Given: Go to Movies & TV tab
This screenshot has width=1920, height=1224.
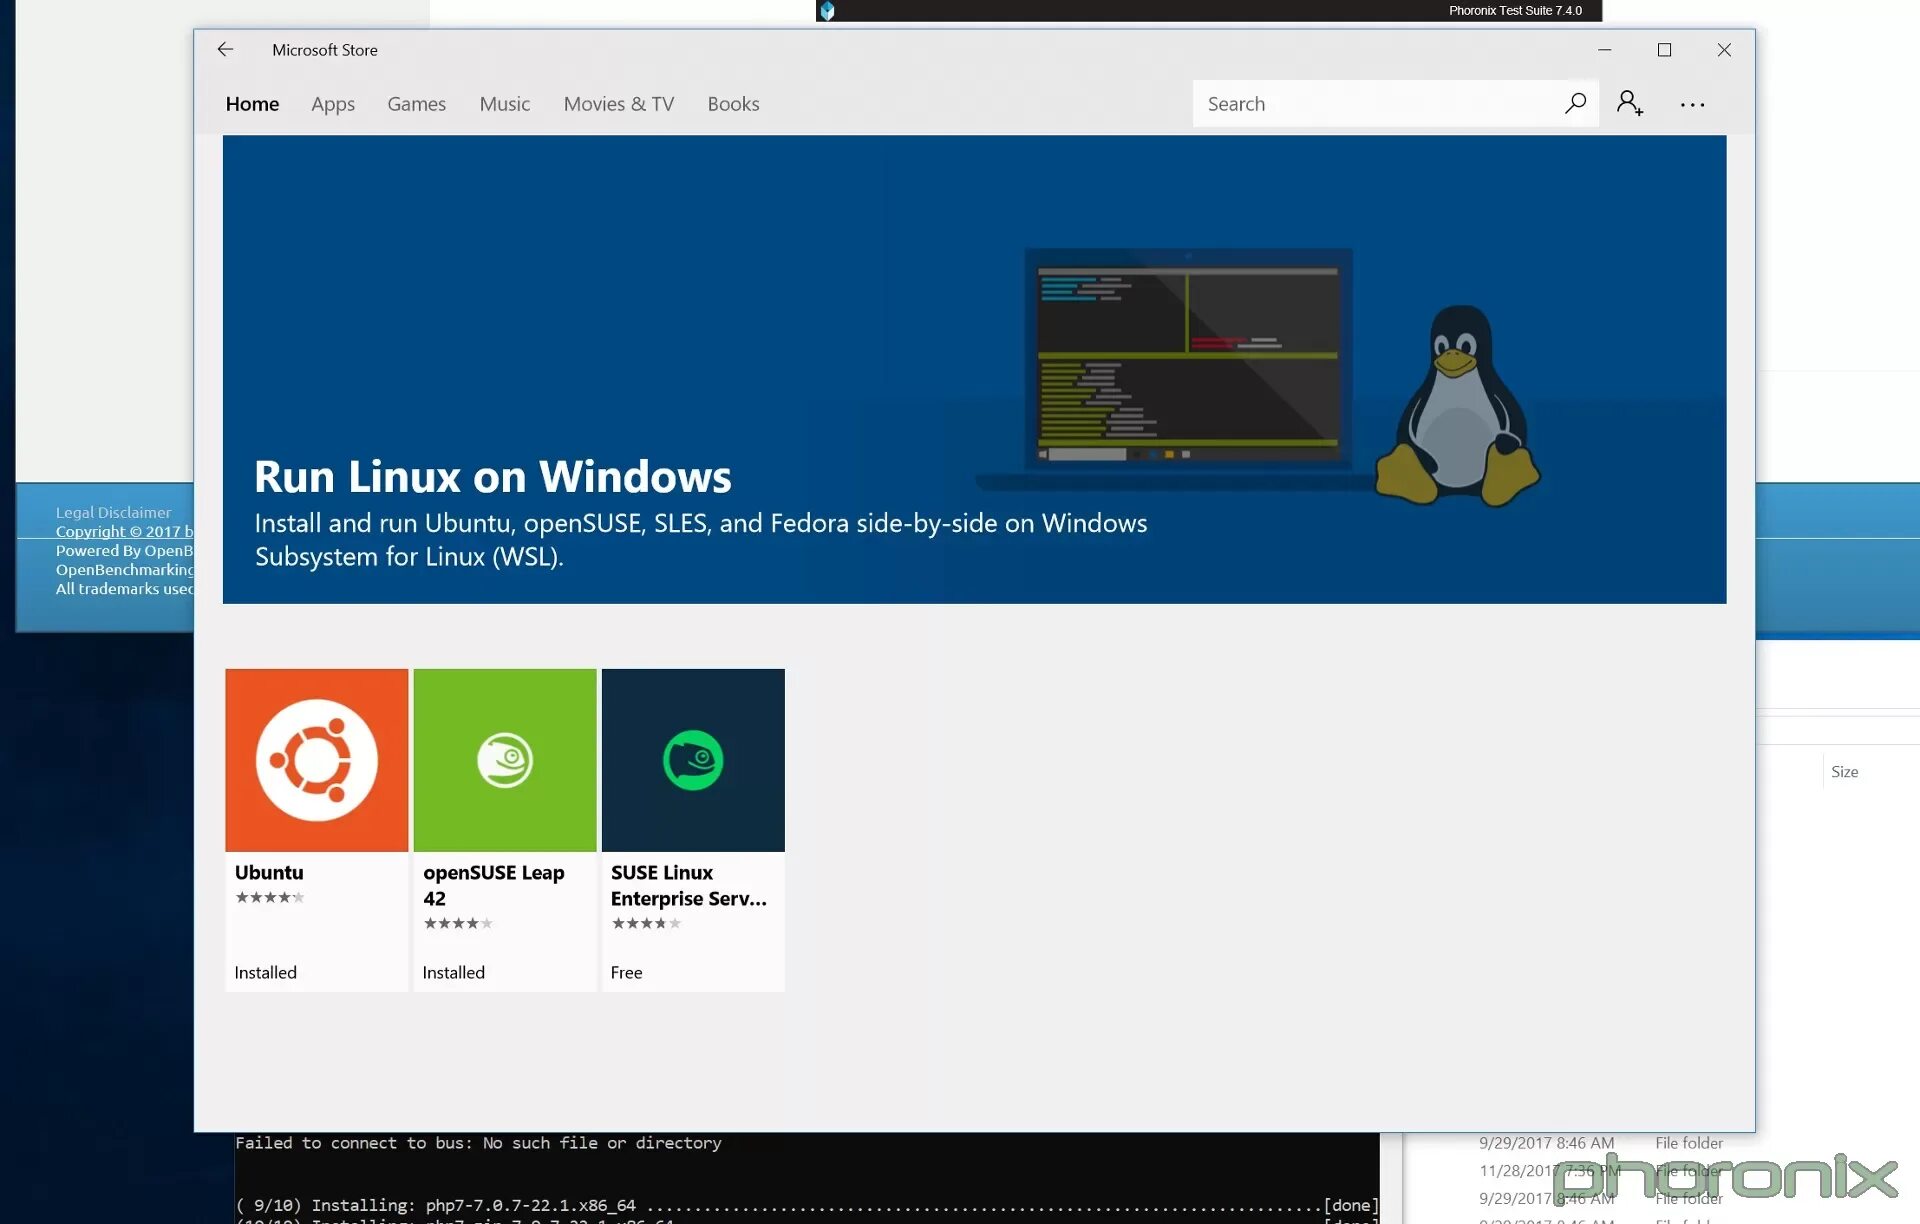Looking at the screenshot, I should [618, 104].
